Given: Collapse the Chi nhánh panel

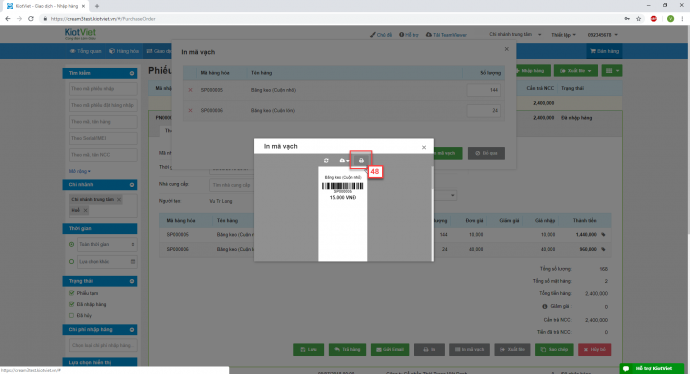Looking at the screenshot, I should point(132,185).
